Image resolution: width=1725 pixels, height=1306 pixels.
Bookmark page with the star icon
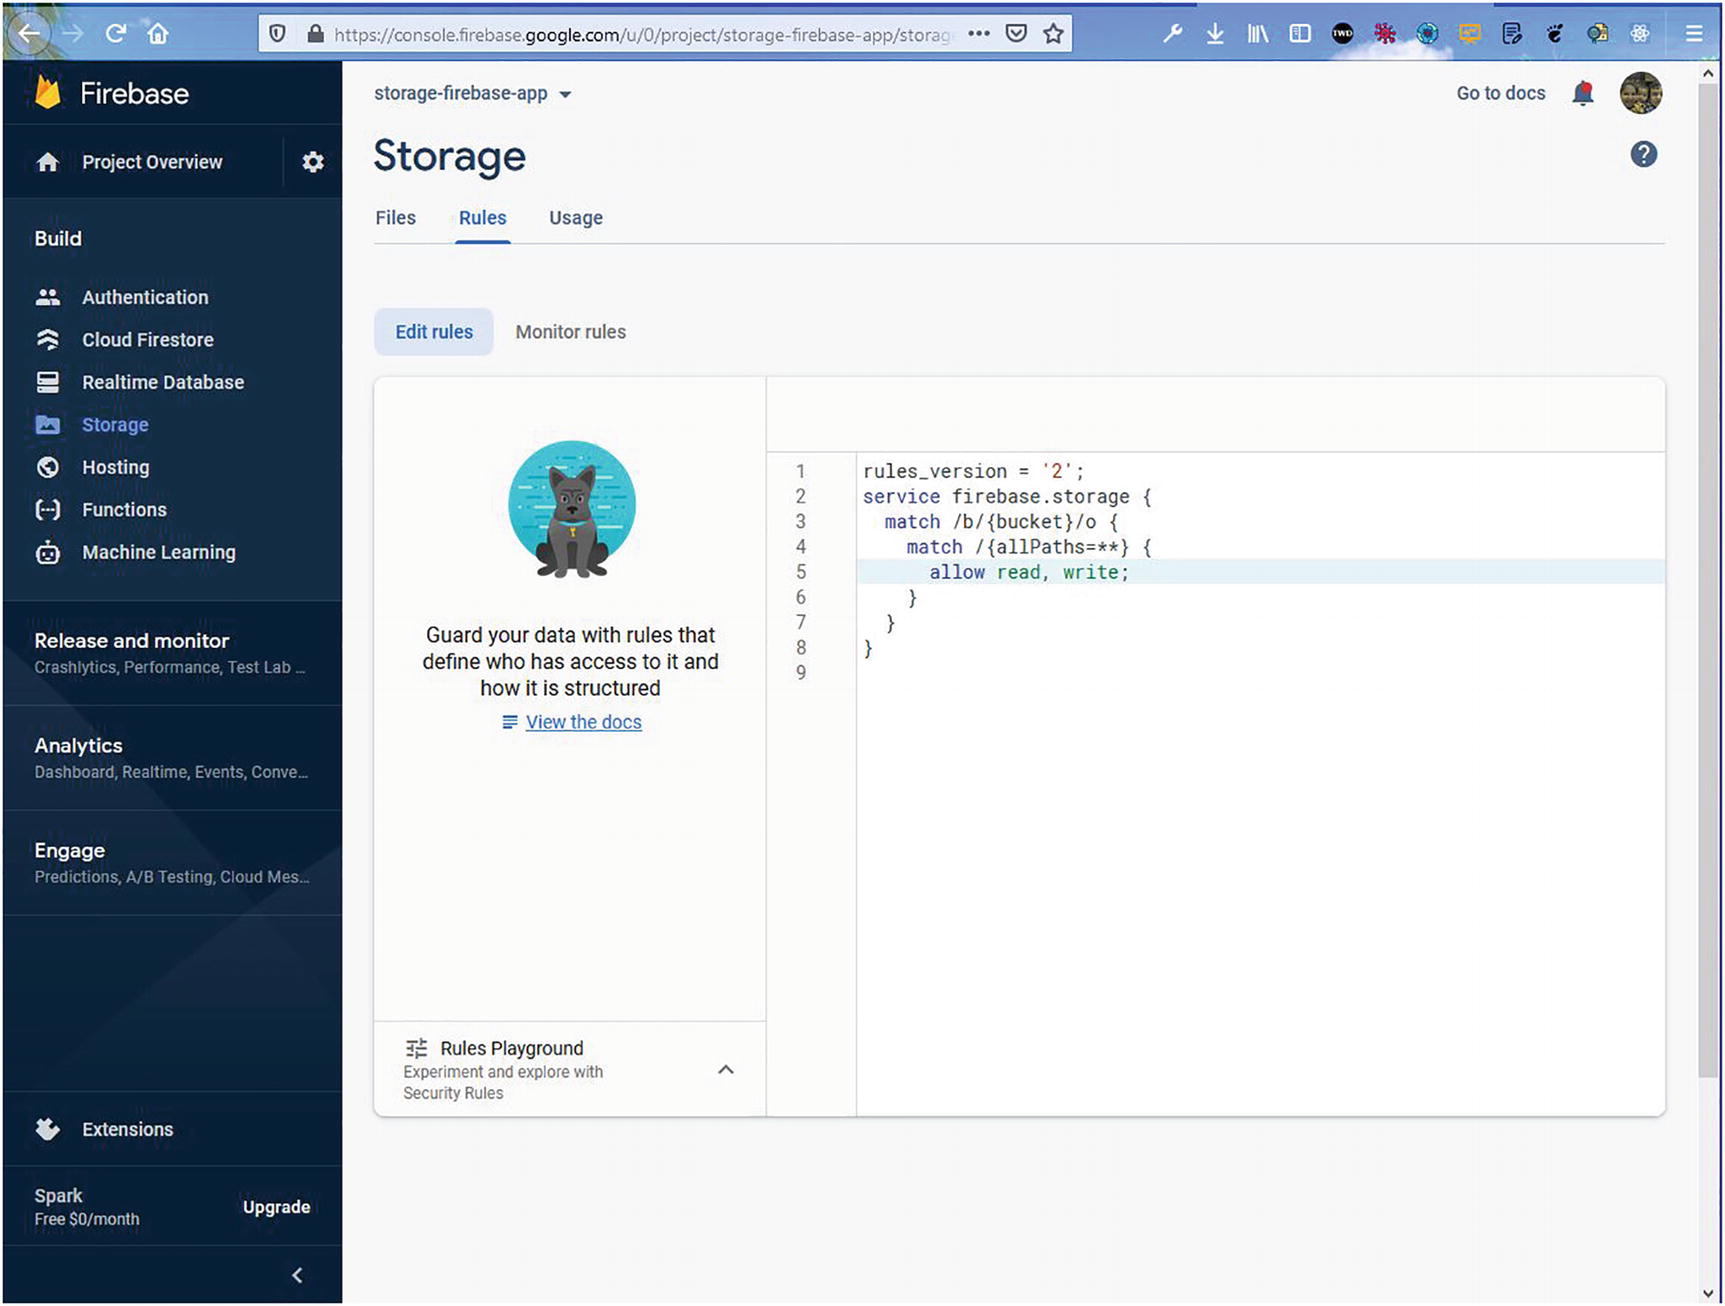[x=1053, y=34]
